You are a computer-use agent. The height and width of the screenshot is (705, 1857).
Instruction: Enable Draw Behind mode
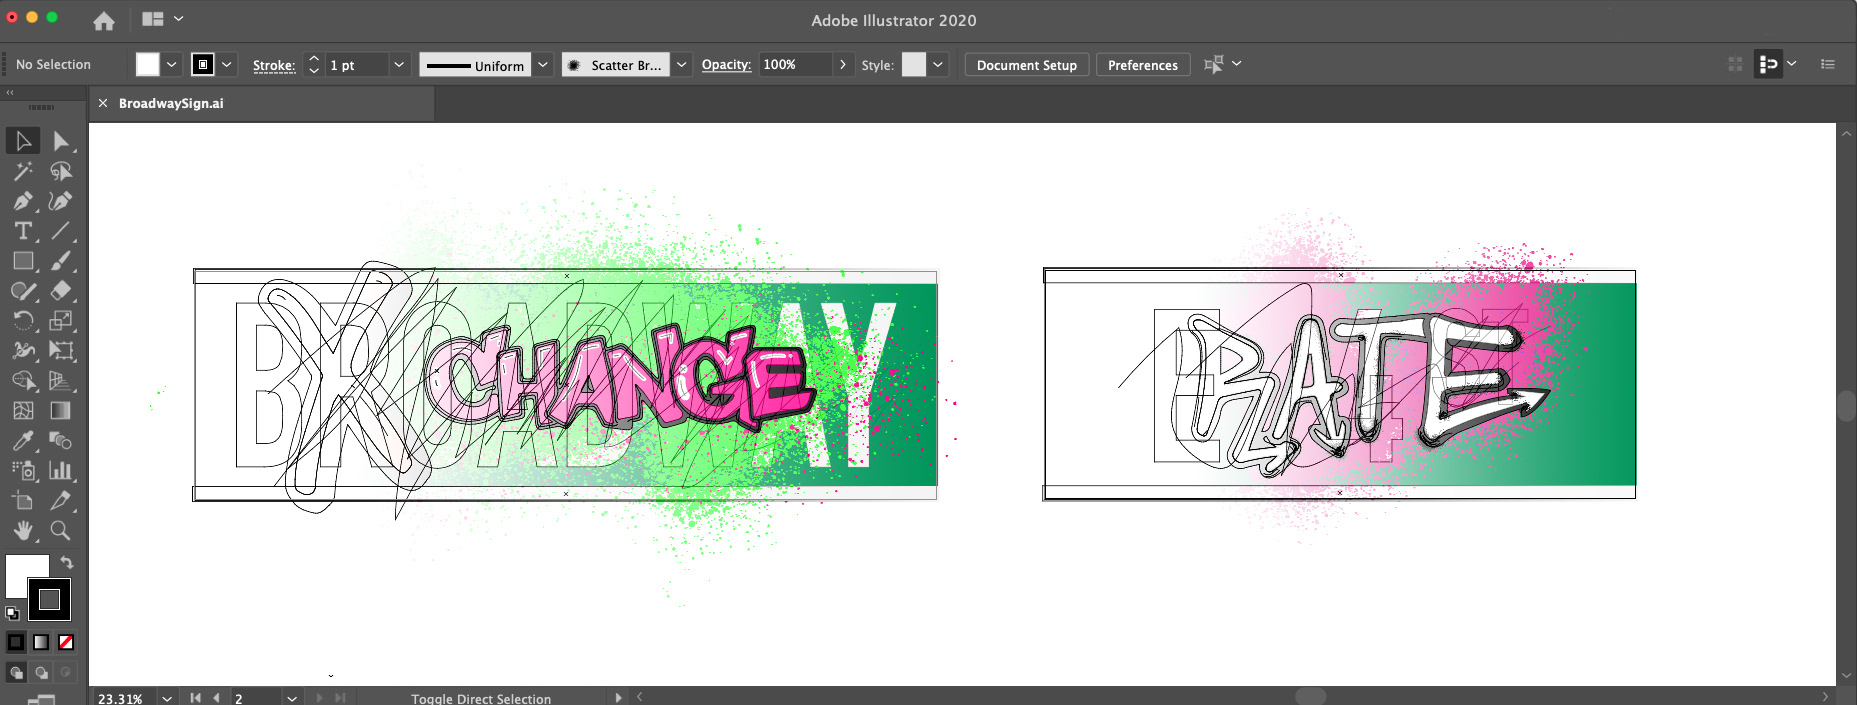(41, 673)
